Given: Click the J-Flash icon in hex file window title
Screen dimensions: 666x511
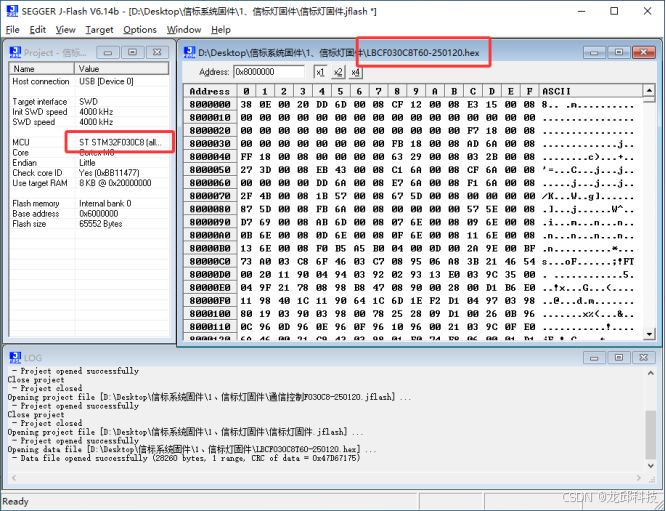Looking at the screenshot, I should [x=189, y=52].
